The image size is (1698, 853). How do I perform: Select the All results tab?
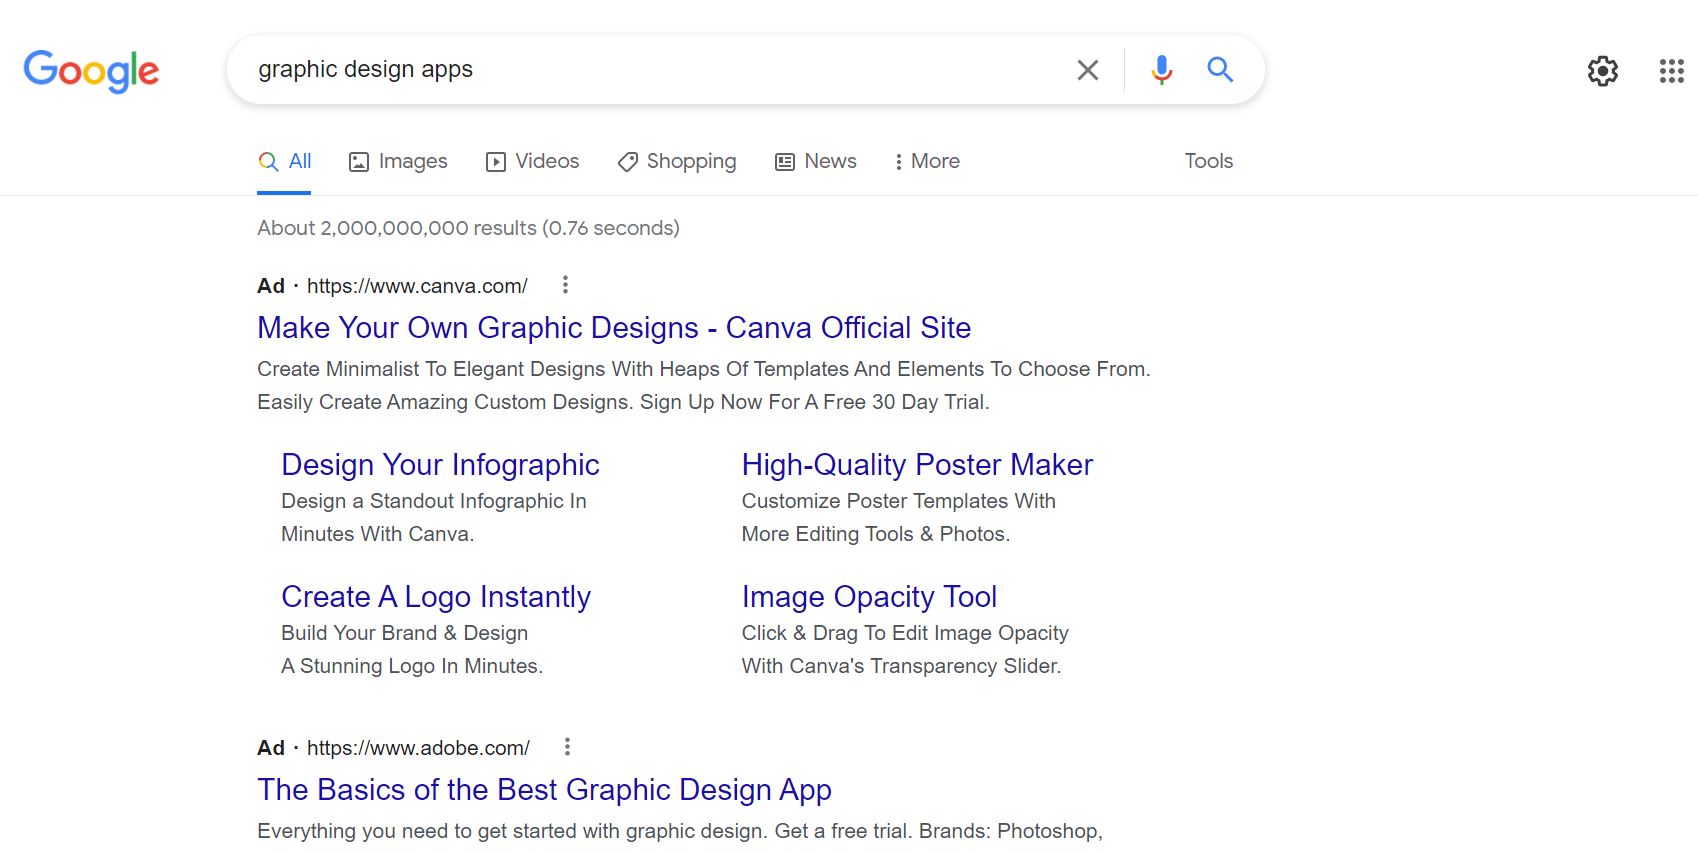point(285,161)
